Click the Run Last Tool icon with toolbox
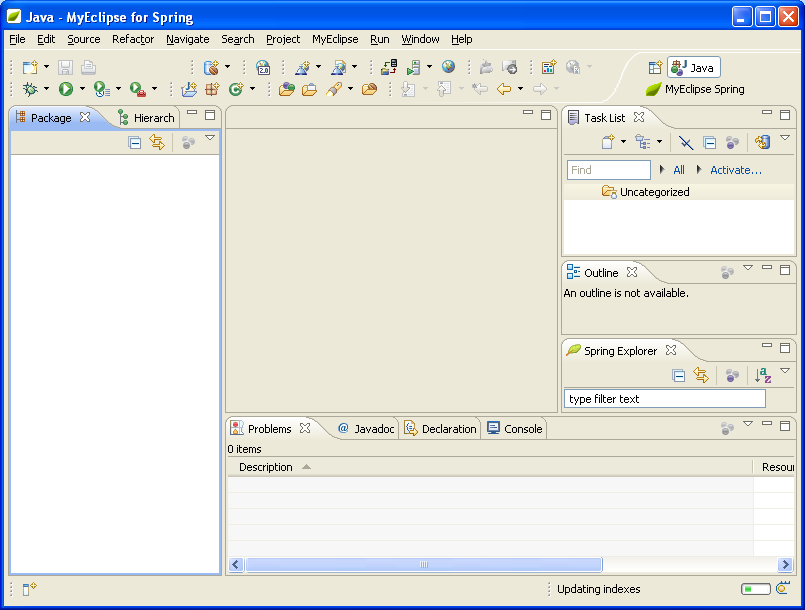This screenshot has height=610, width=805. tap(138, 89)
